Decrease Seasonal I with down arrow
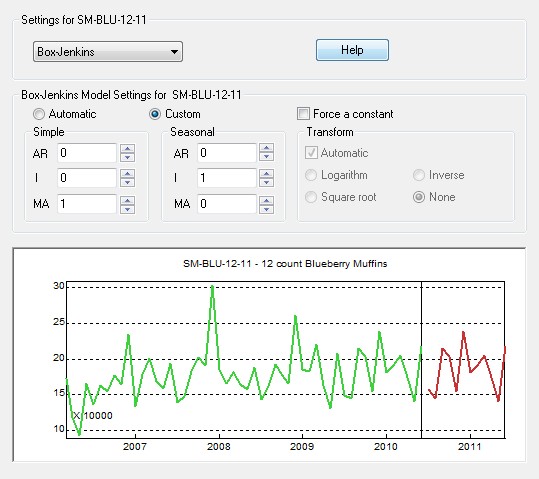 click(267, 183)
